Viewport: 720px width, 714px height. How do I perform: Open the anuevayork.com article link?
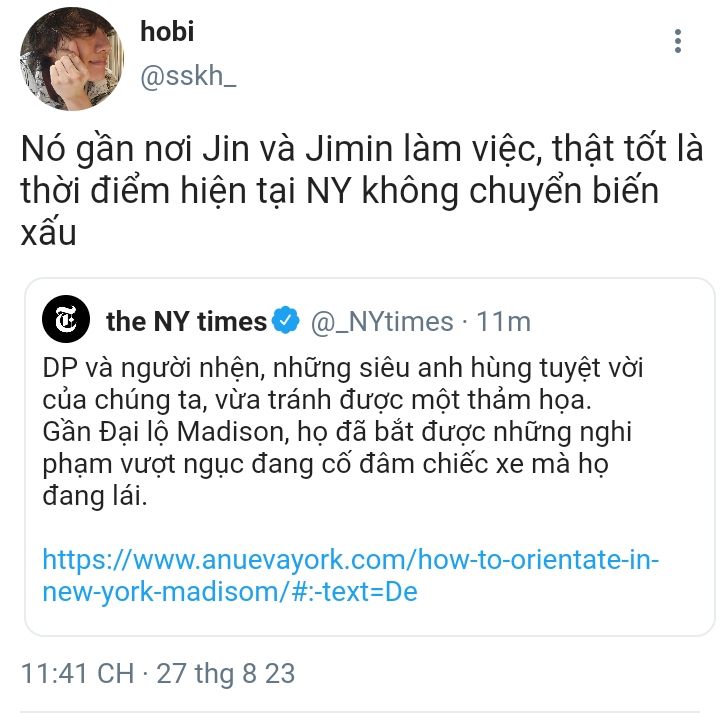pyautogui.click(x=351, y=575)
